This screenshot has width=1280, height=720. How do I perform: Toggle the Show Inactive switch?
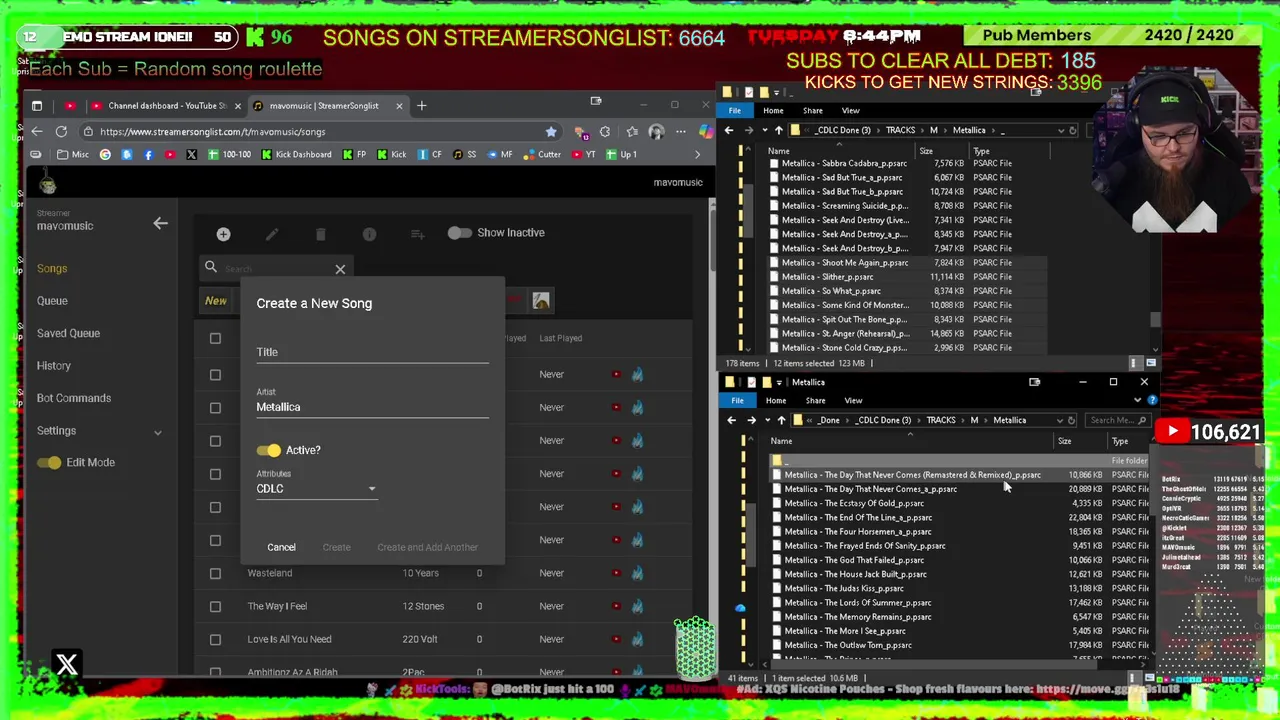tap(459, 233)
